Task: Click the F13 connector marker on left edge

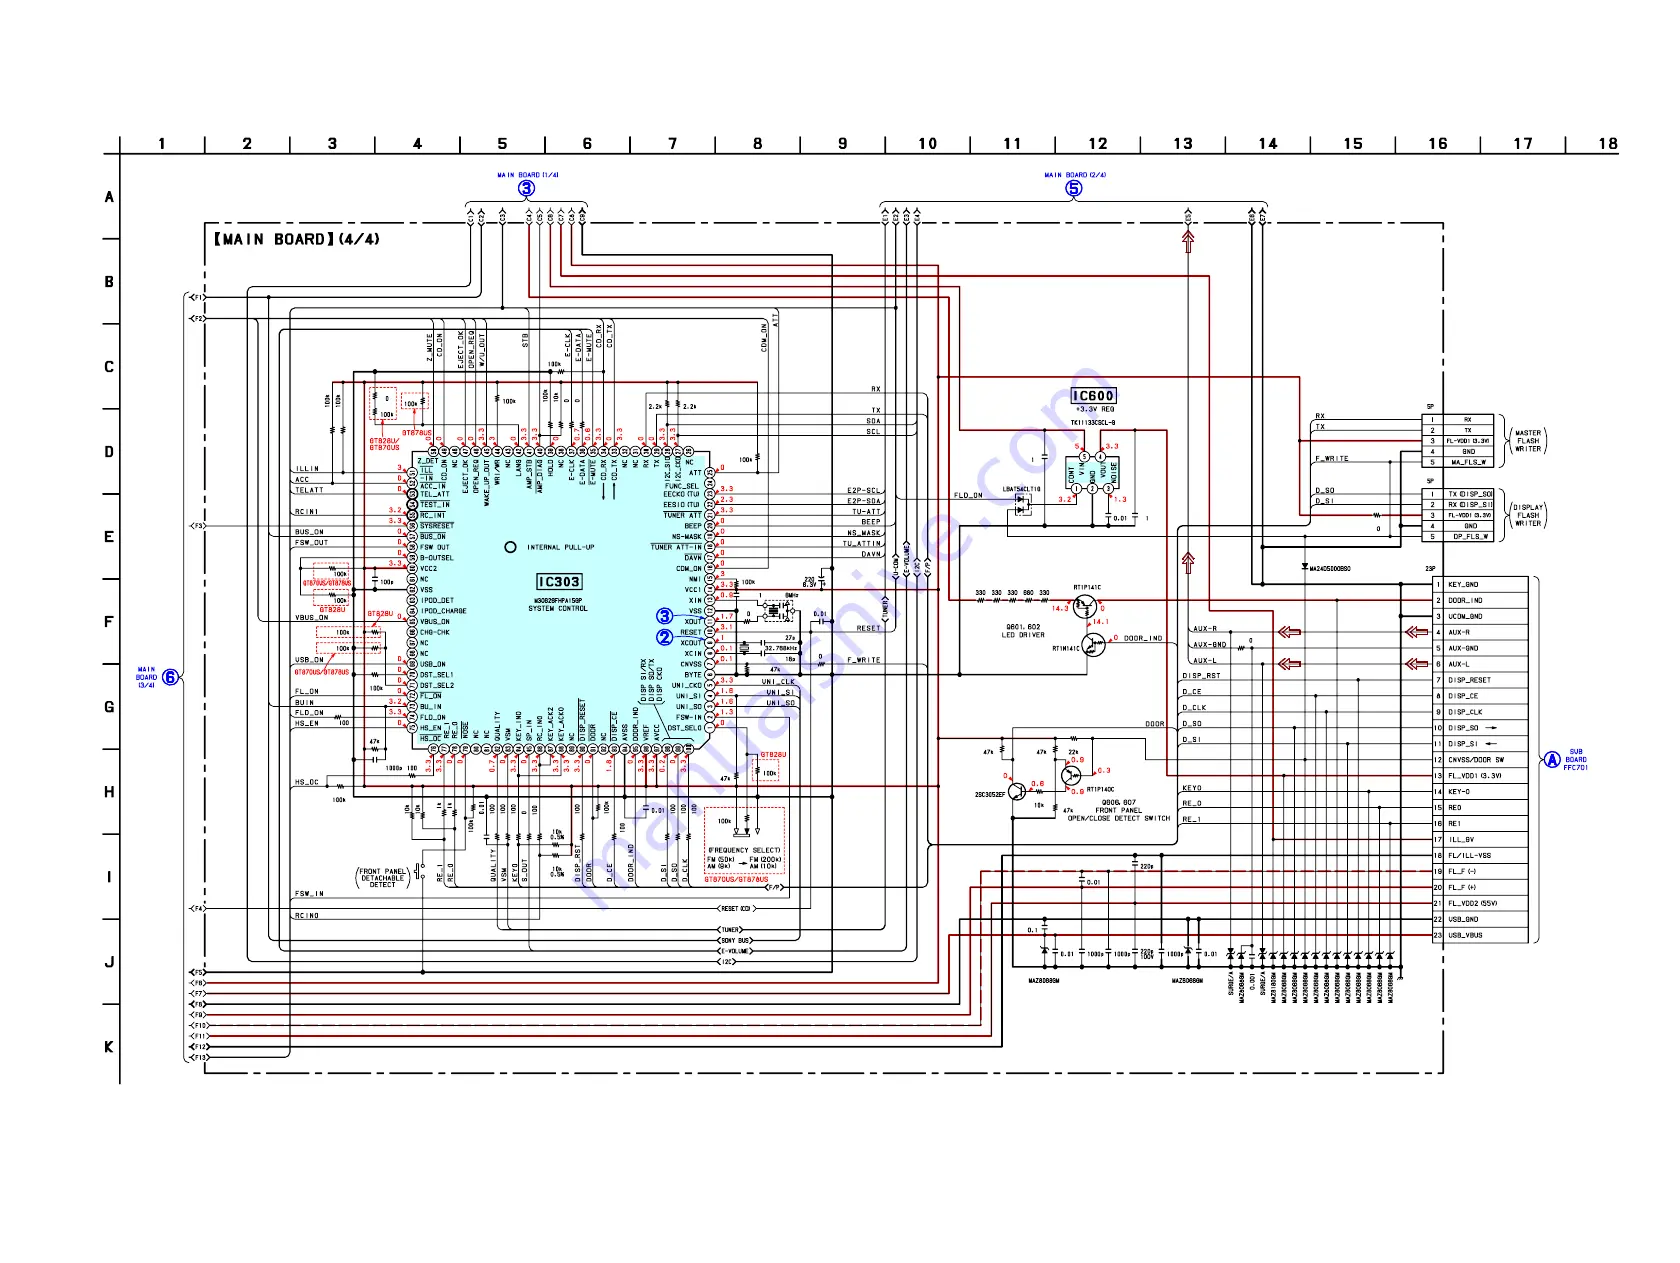Action: click(199, 1058)
